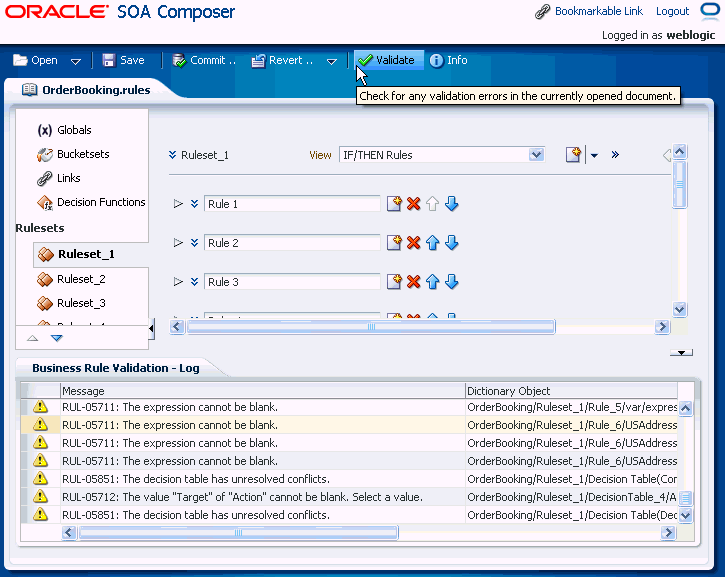
Task: Expand Rule 3 disclosure triangle
Action: pos(178,282)
